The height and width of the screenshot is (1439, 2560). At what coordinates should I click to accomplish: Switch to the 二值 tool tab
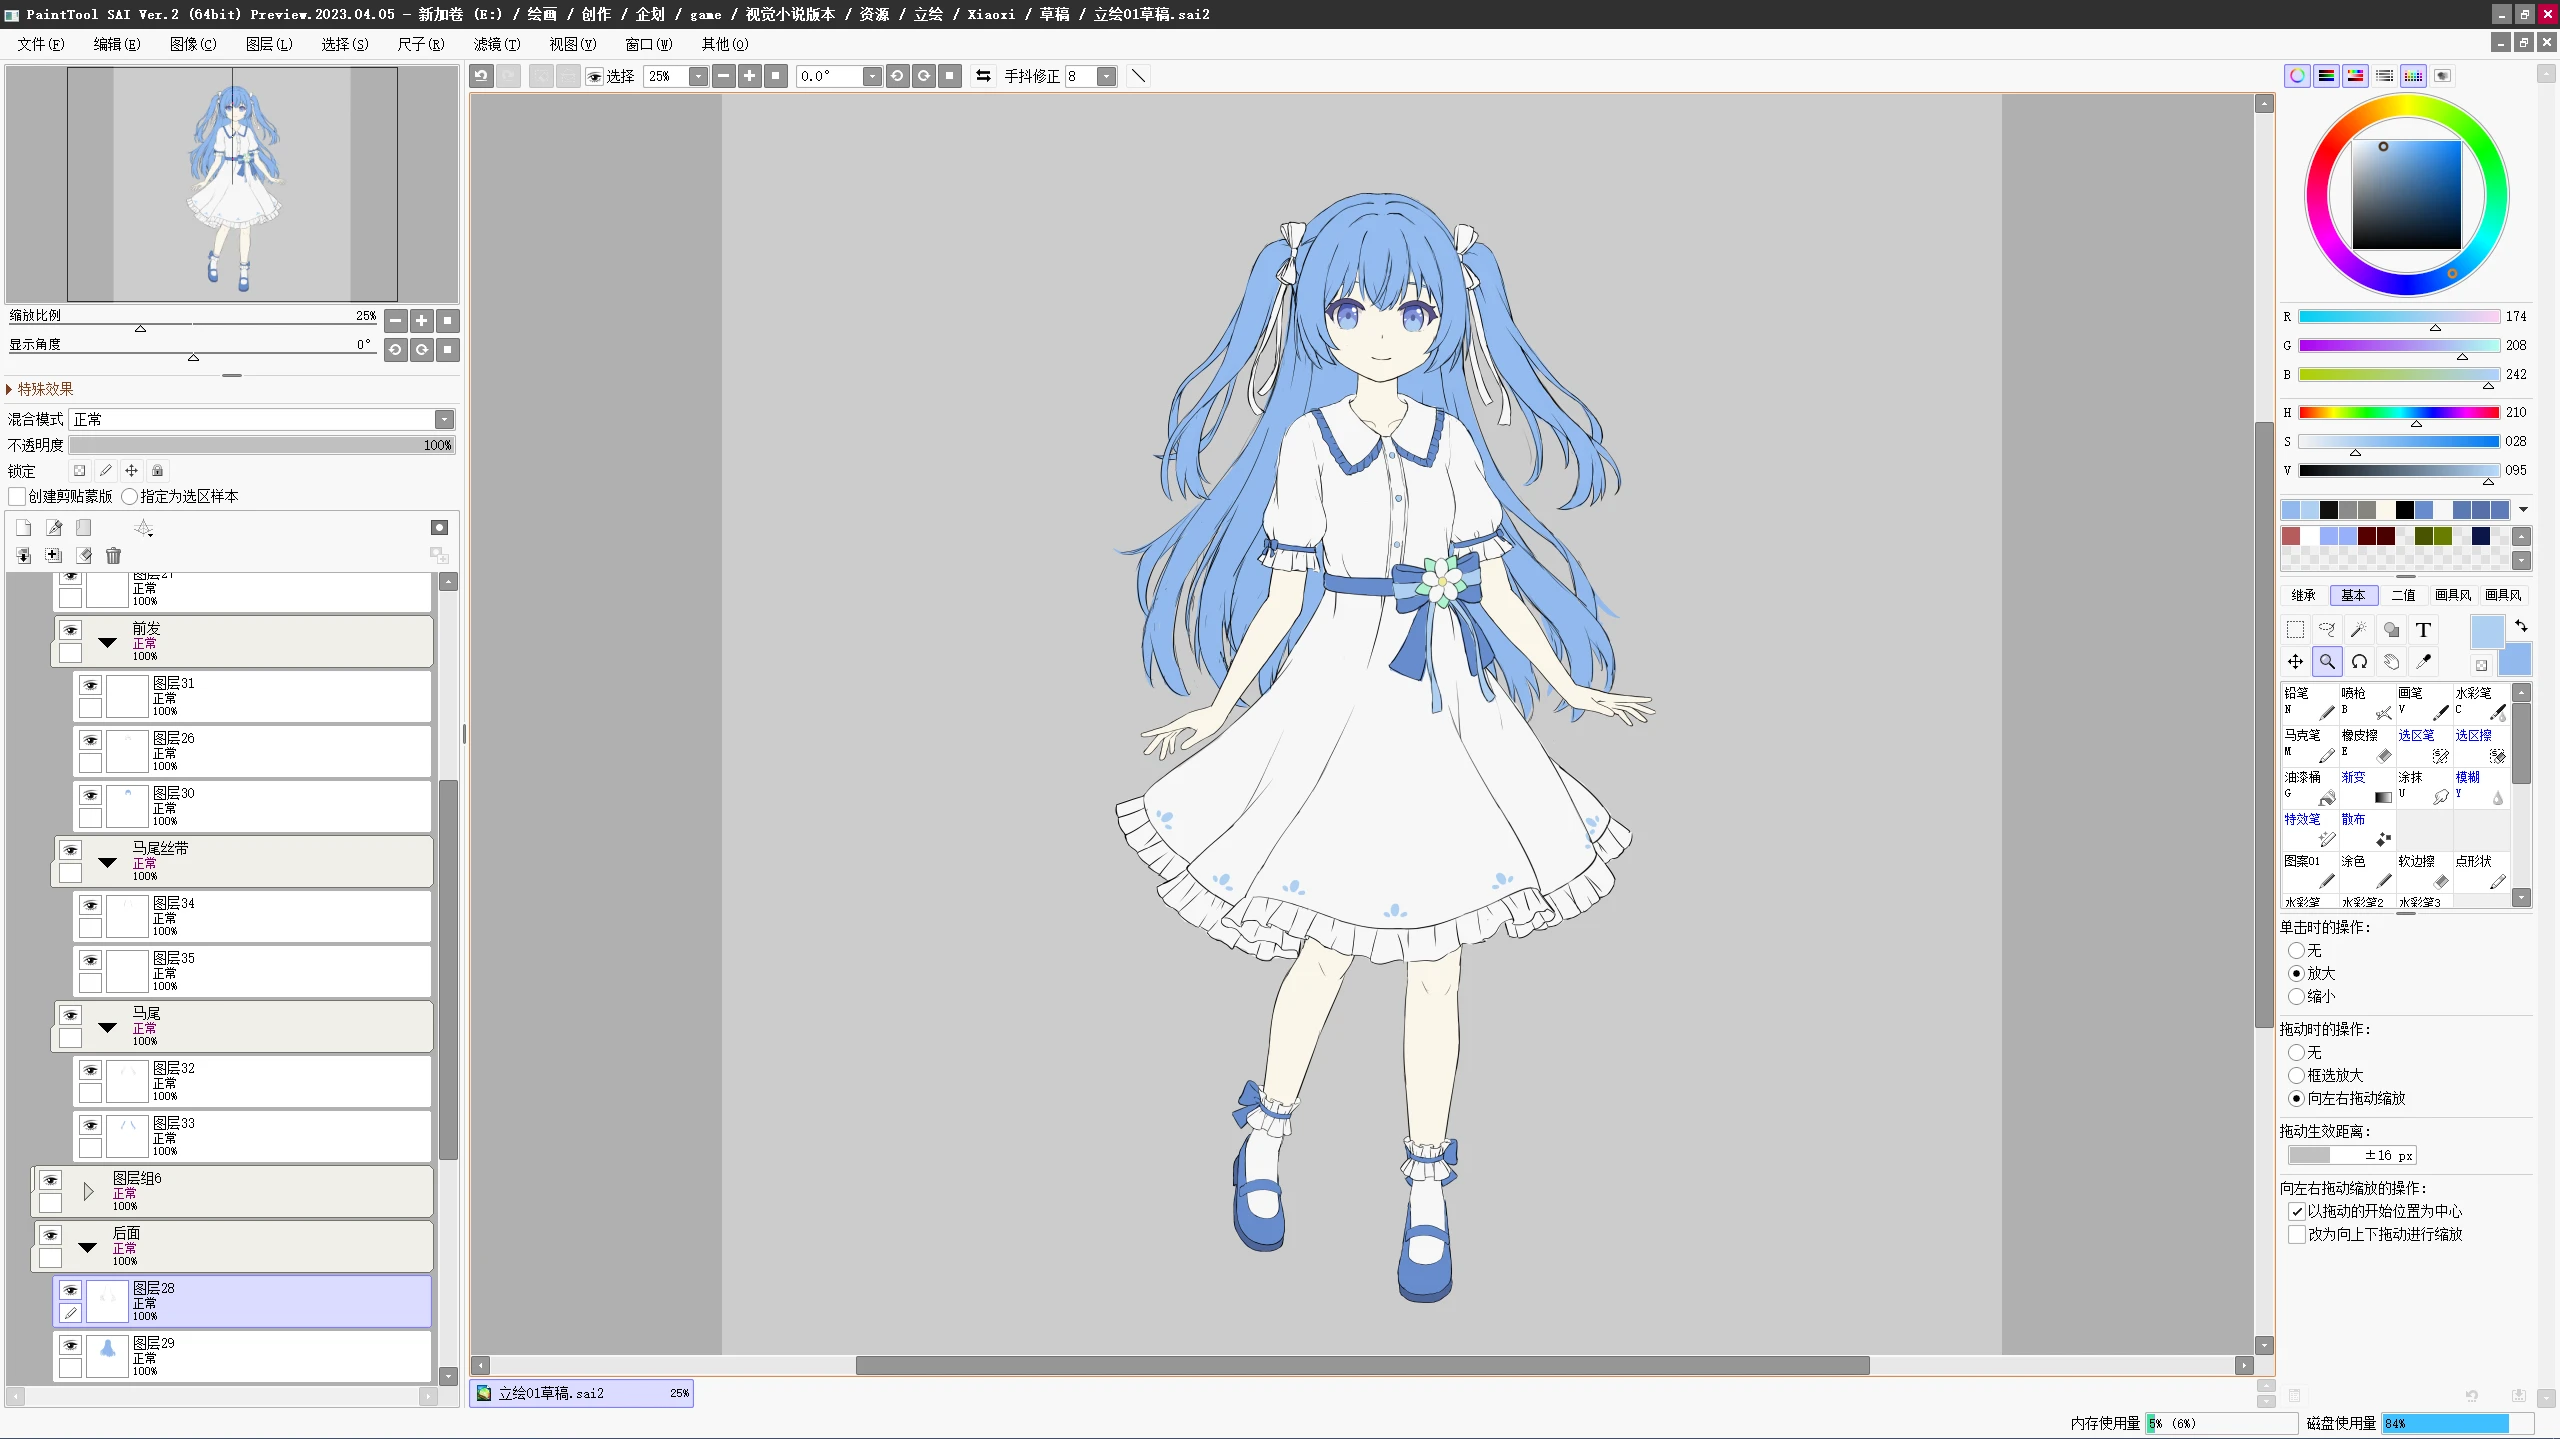[2403, 595]
